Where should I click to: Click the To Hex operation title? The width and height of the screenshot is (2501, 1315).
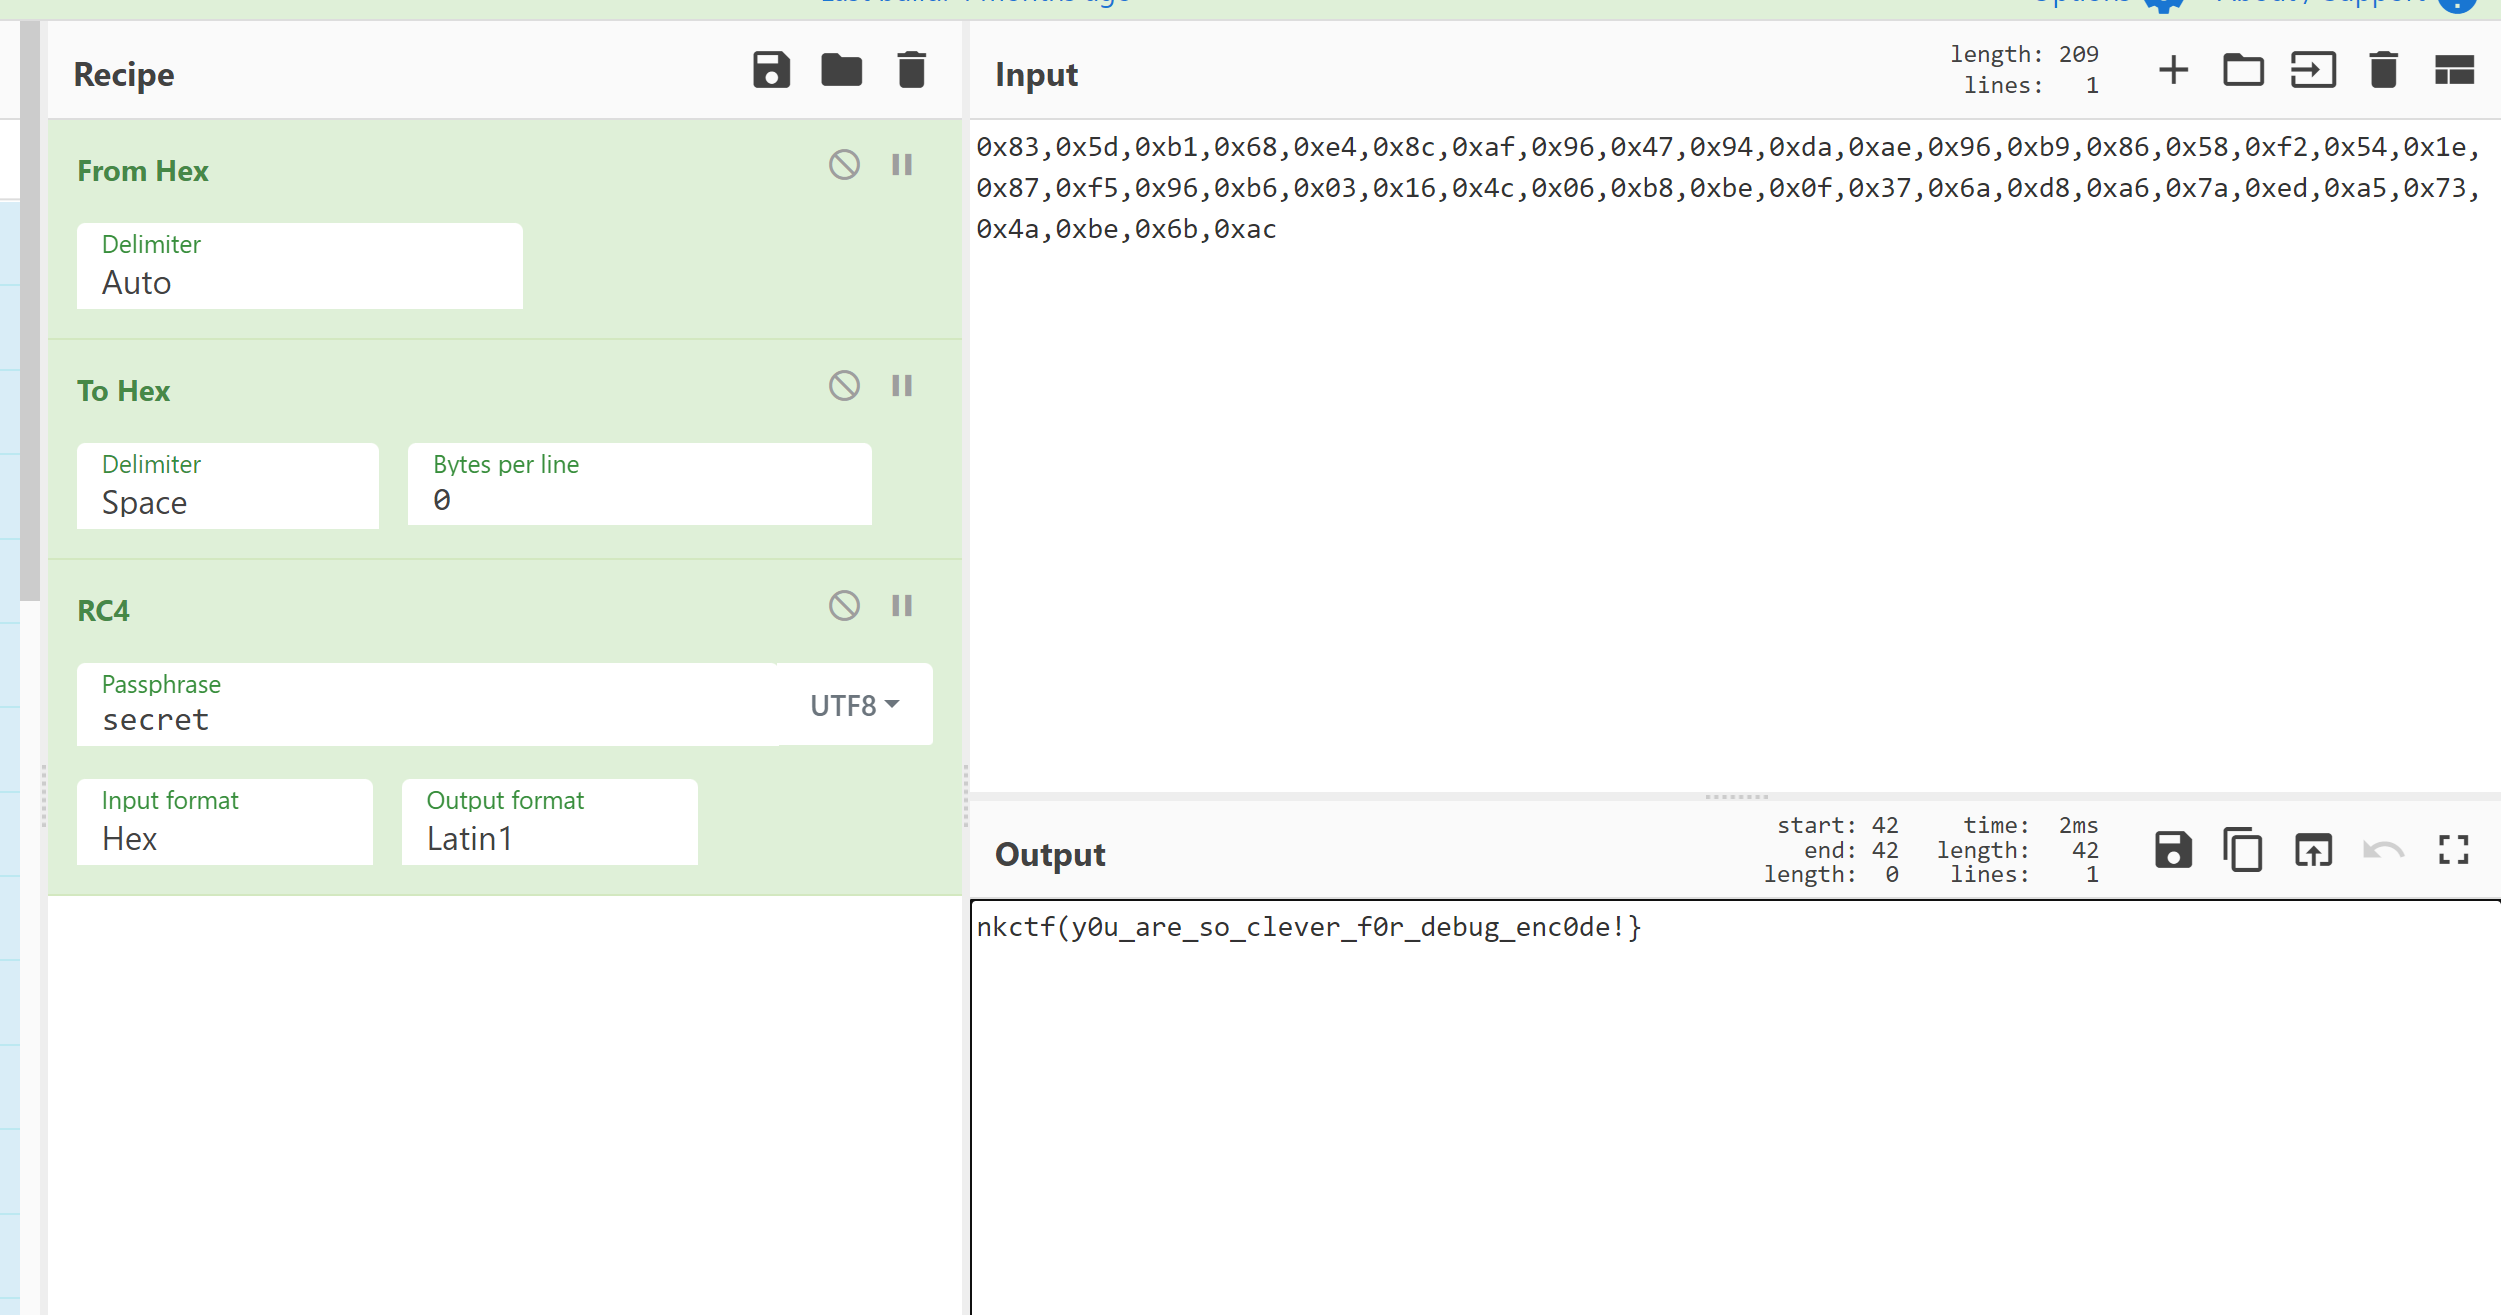124,391
